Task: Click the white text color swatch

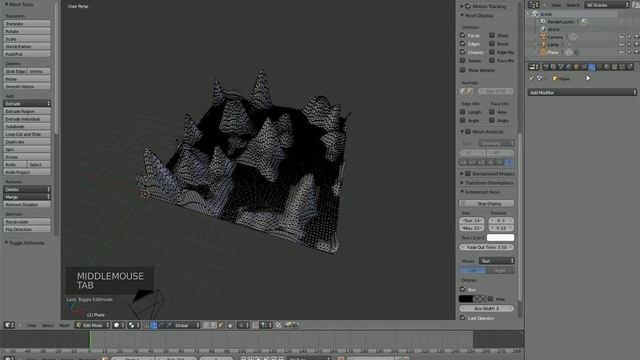Action: [500, 238]
